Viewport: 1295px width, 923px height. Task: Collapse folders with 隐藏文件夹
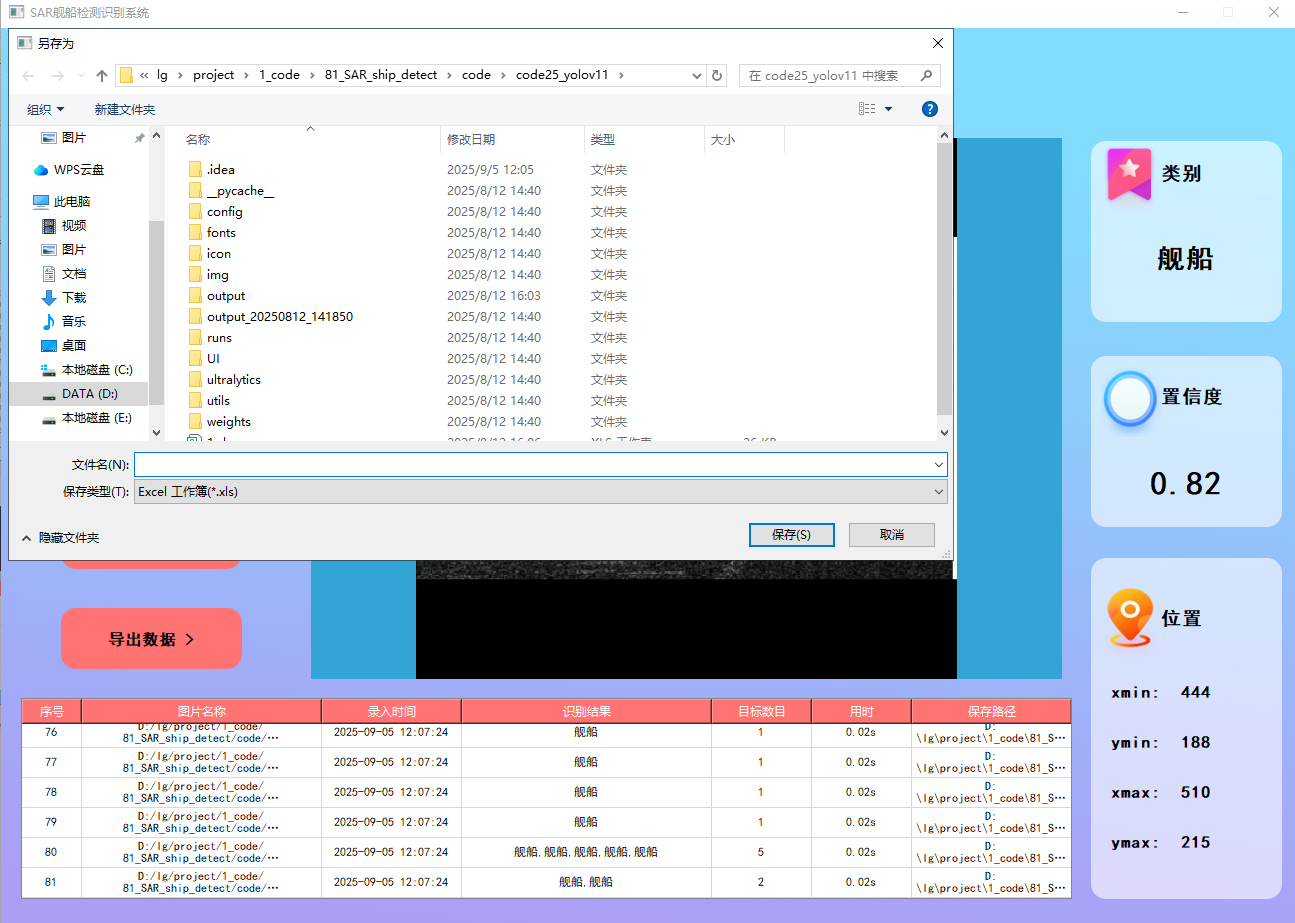60,538
